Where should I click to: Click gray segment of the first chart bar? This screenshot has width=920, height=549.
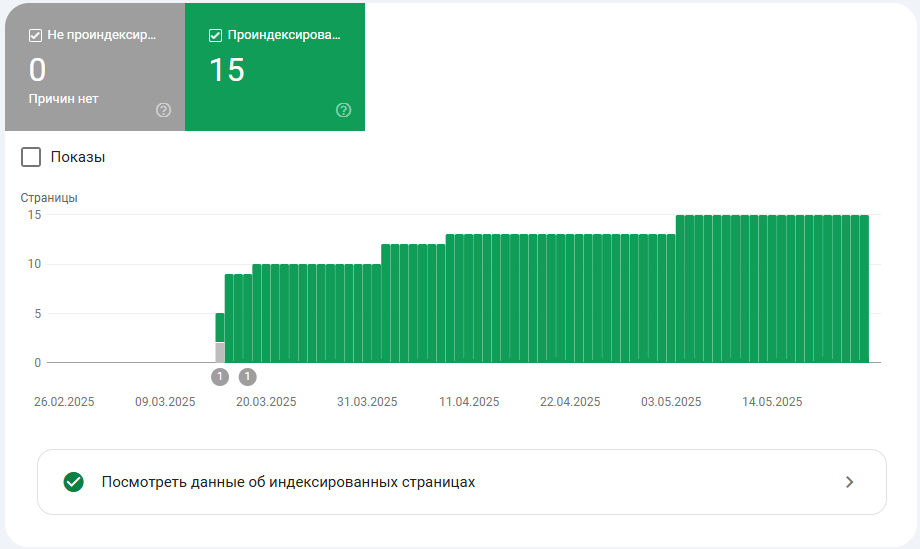(220, 352)
